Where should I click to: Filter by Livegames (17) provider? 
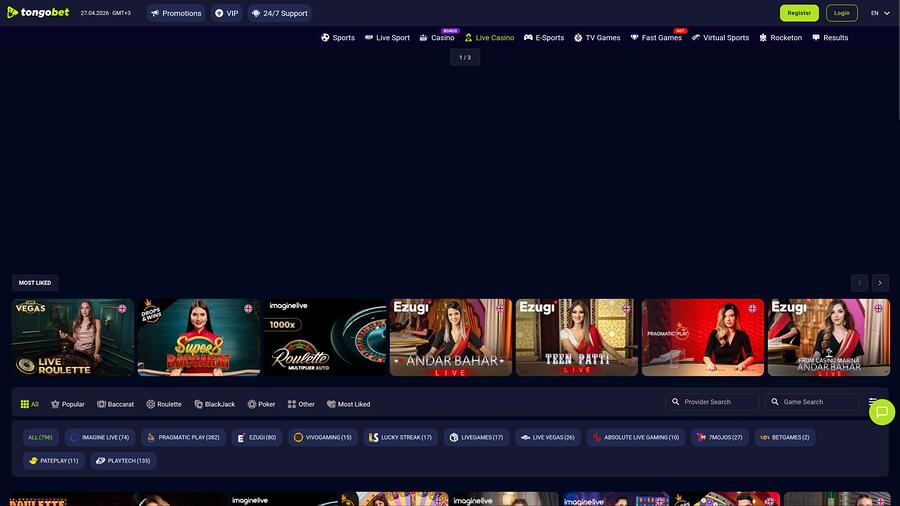[x=476, y=437]
